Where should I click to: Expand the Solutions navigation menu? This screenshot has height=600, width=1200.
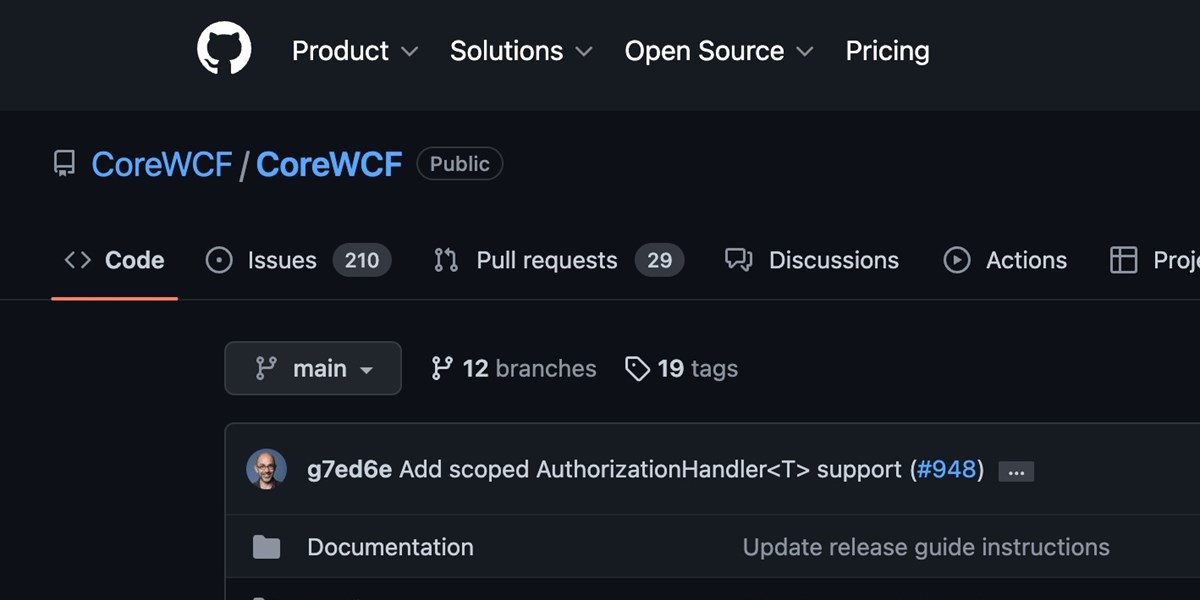tap(520, 51)
